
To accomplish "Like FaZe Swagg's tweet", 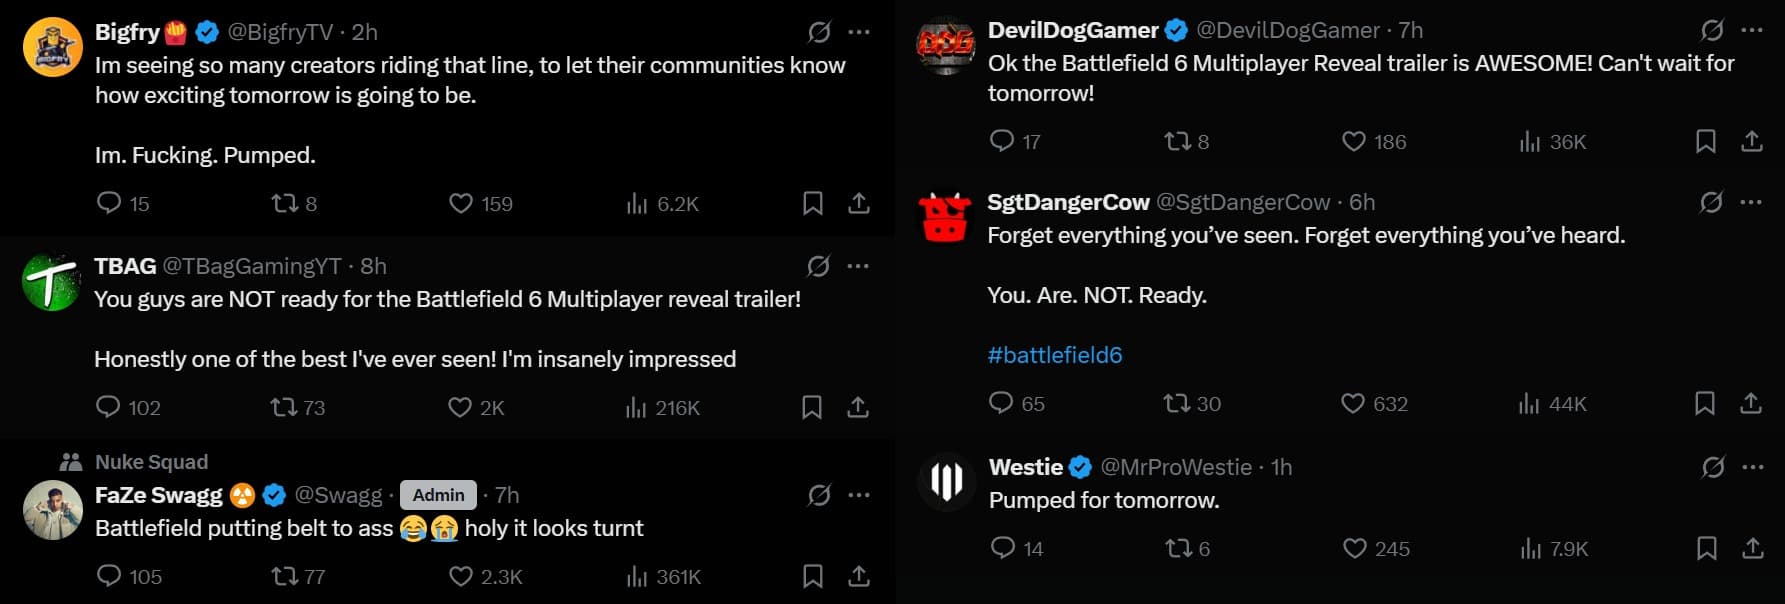I will click(460, 576).
